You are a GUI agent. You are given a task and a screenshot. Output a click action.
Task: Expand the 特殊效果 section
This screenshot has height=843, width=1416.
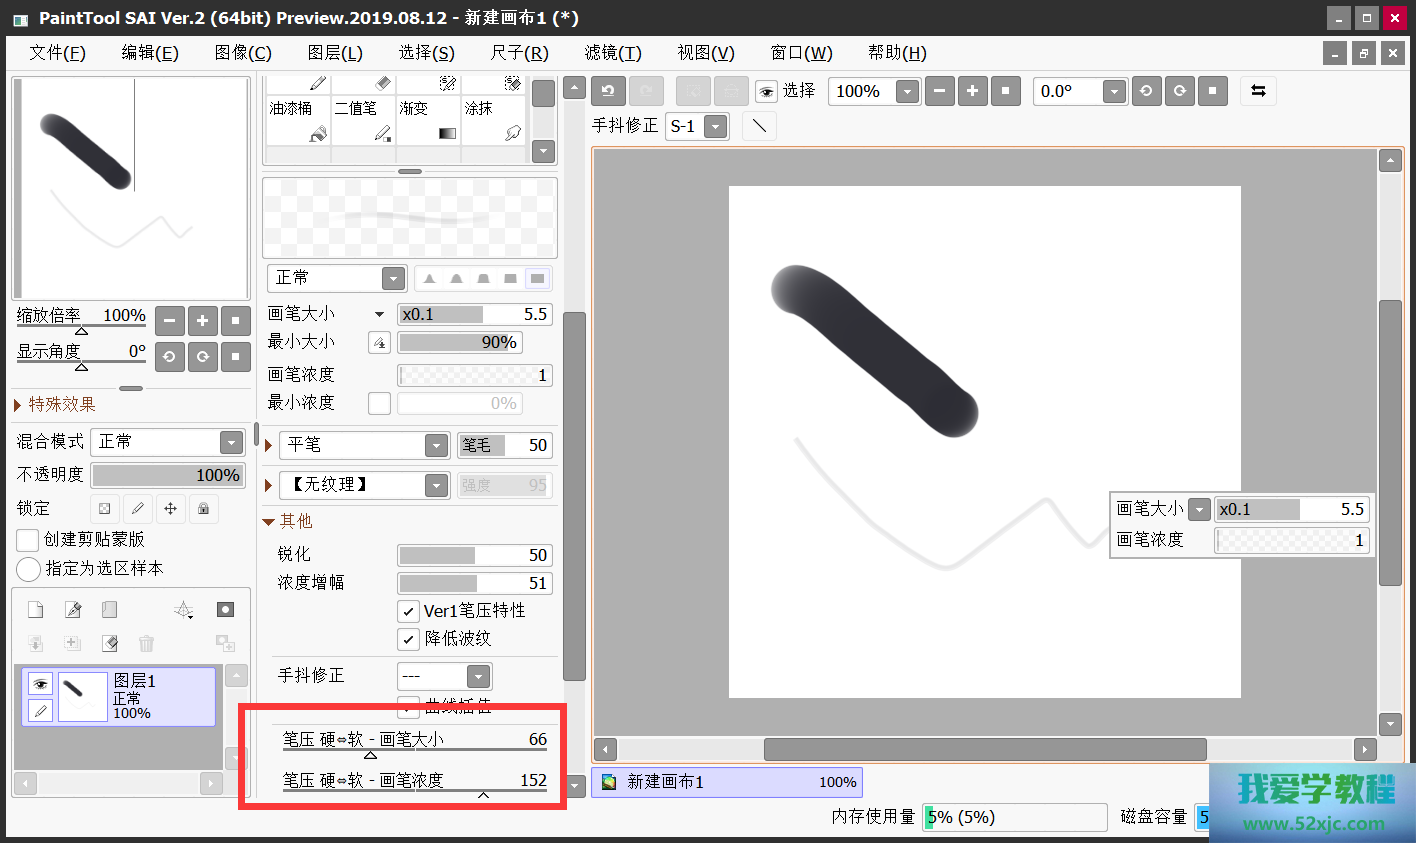pyautogui.click(x=18, y=405)
